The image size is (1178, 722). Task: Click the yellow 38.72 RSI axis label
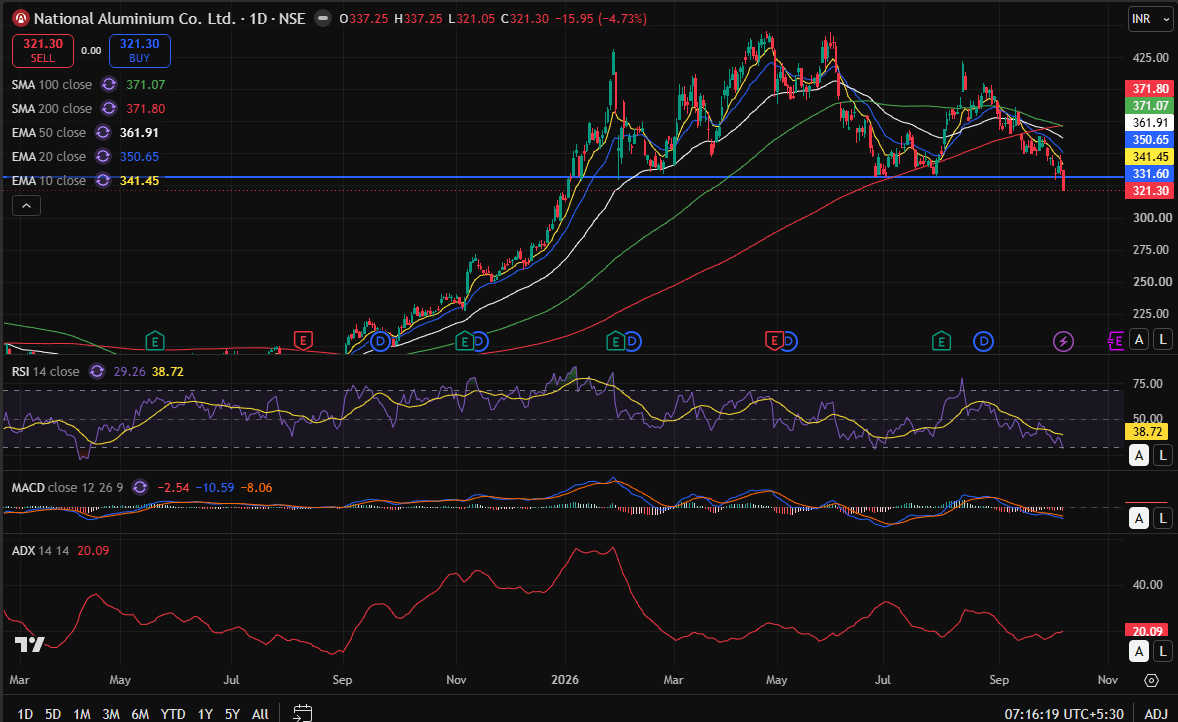click(x=1147, y=432)
